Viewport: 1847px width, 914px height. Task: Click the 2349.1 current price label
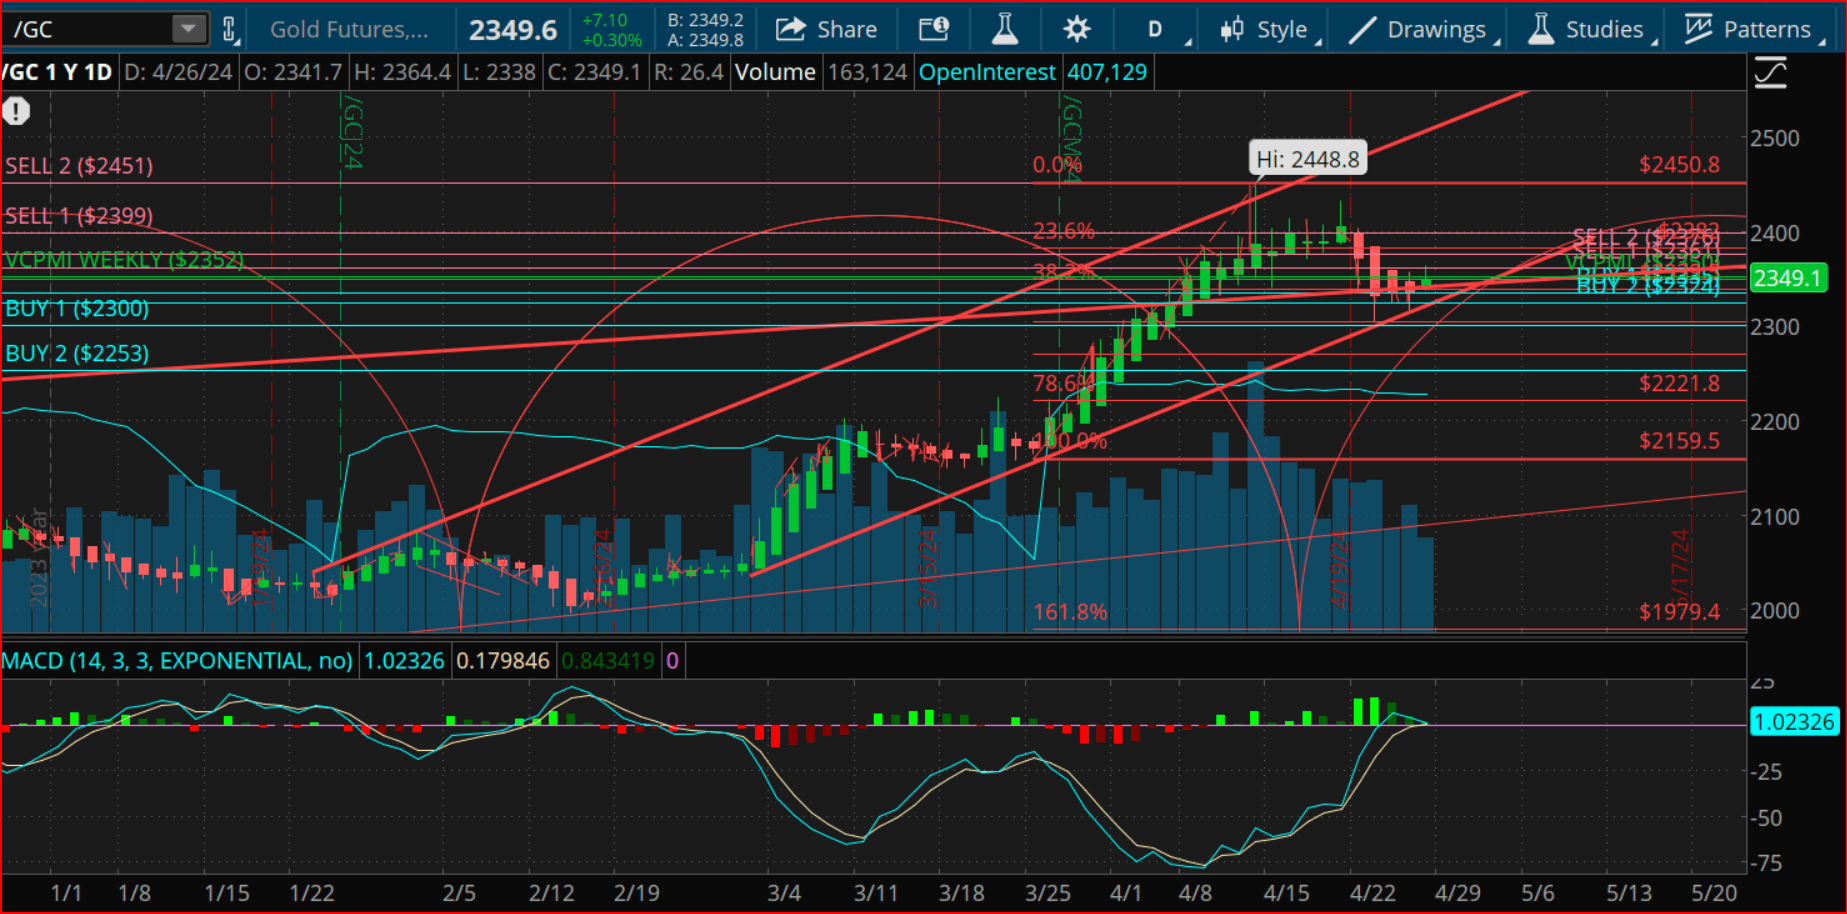(1788, 278)
